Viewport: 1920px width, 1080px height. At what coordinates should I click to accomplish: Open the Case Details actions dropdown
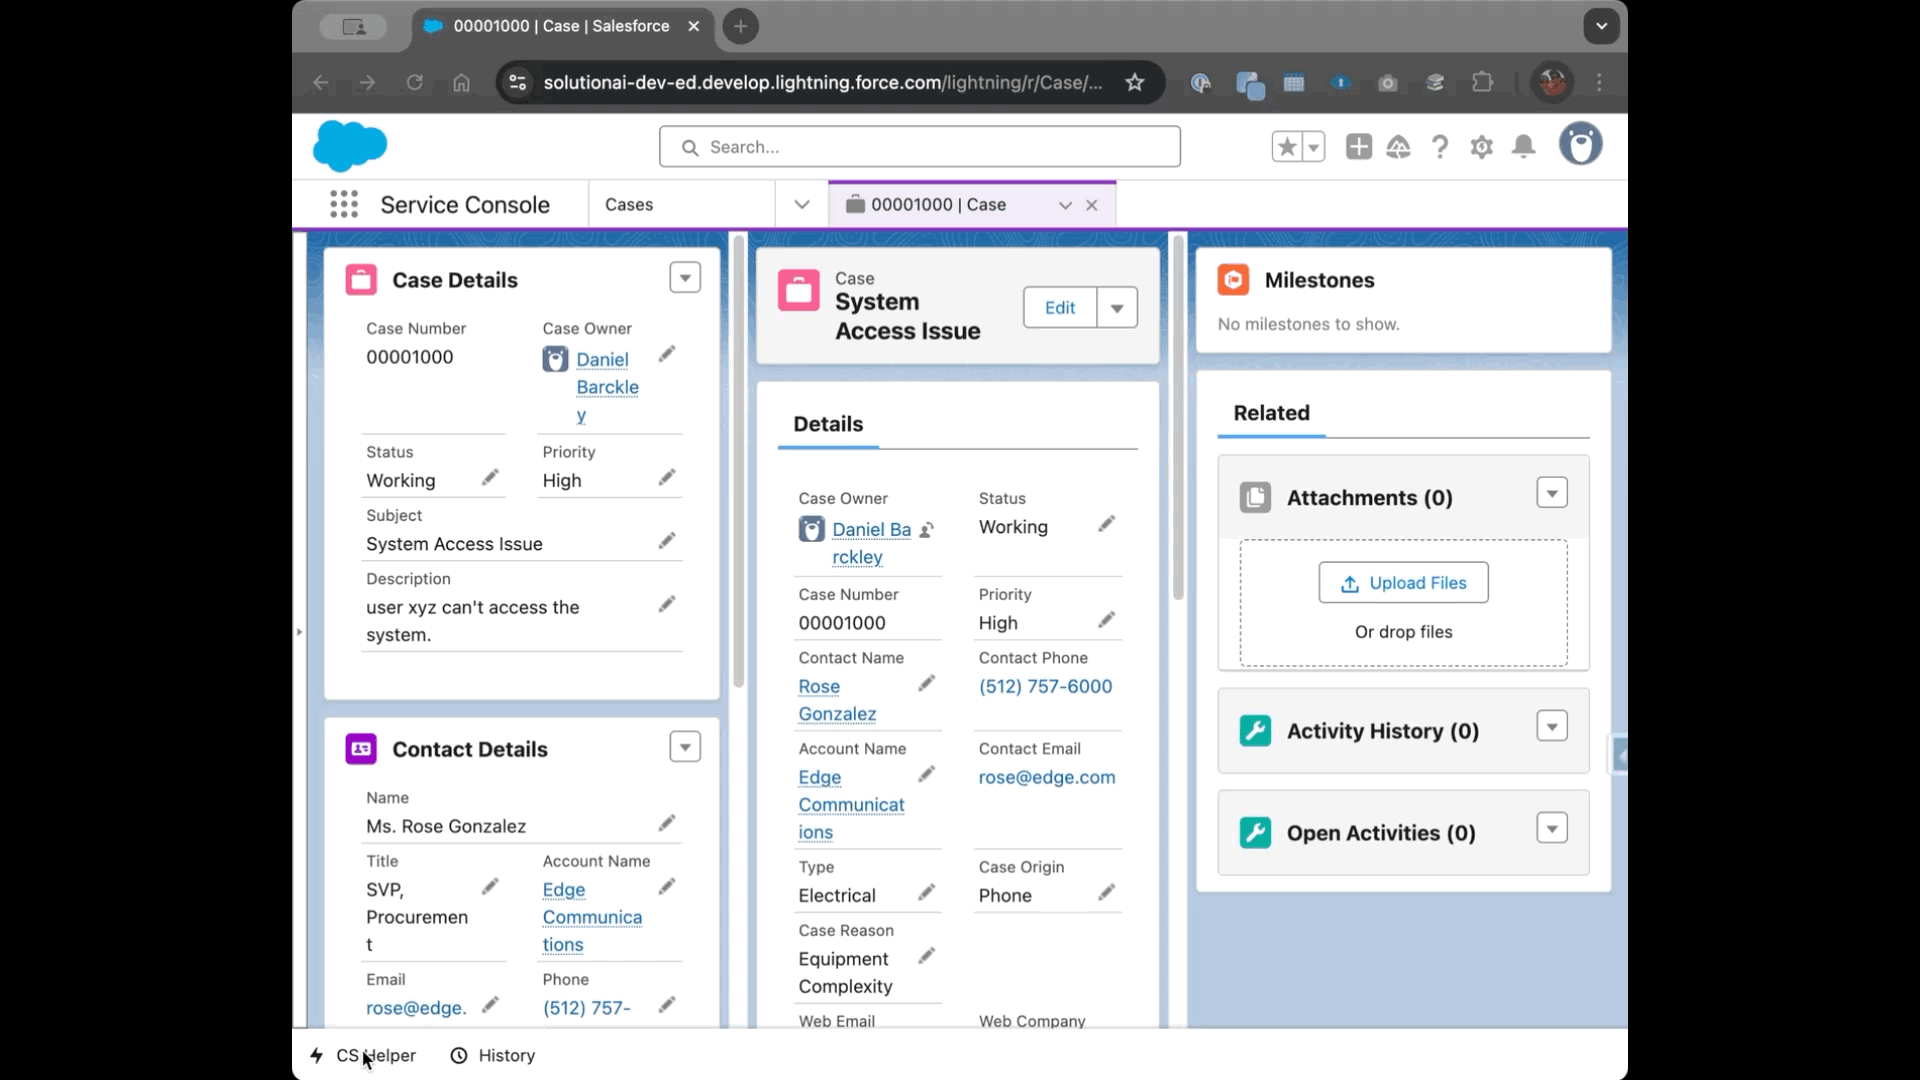(x=684, y=277)
